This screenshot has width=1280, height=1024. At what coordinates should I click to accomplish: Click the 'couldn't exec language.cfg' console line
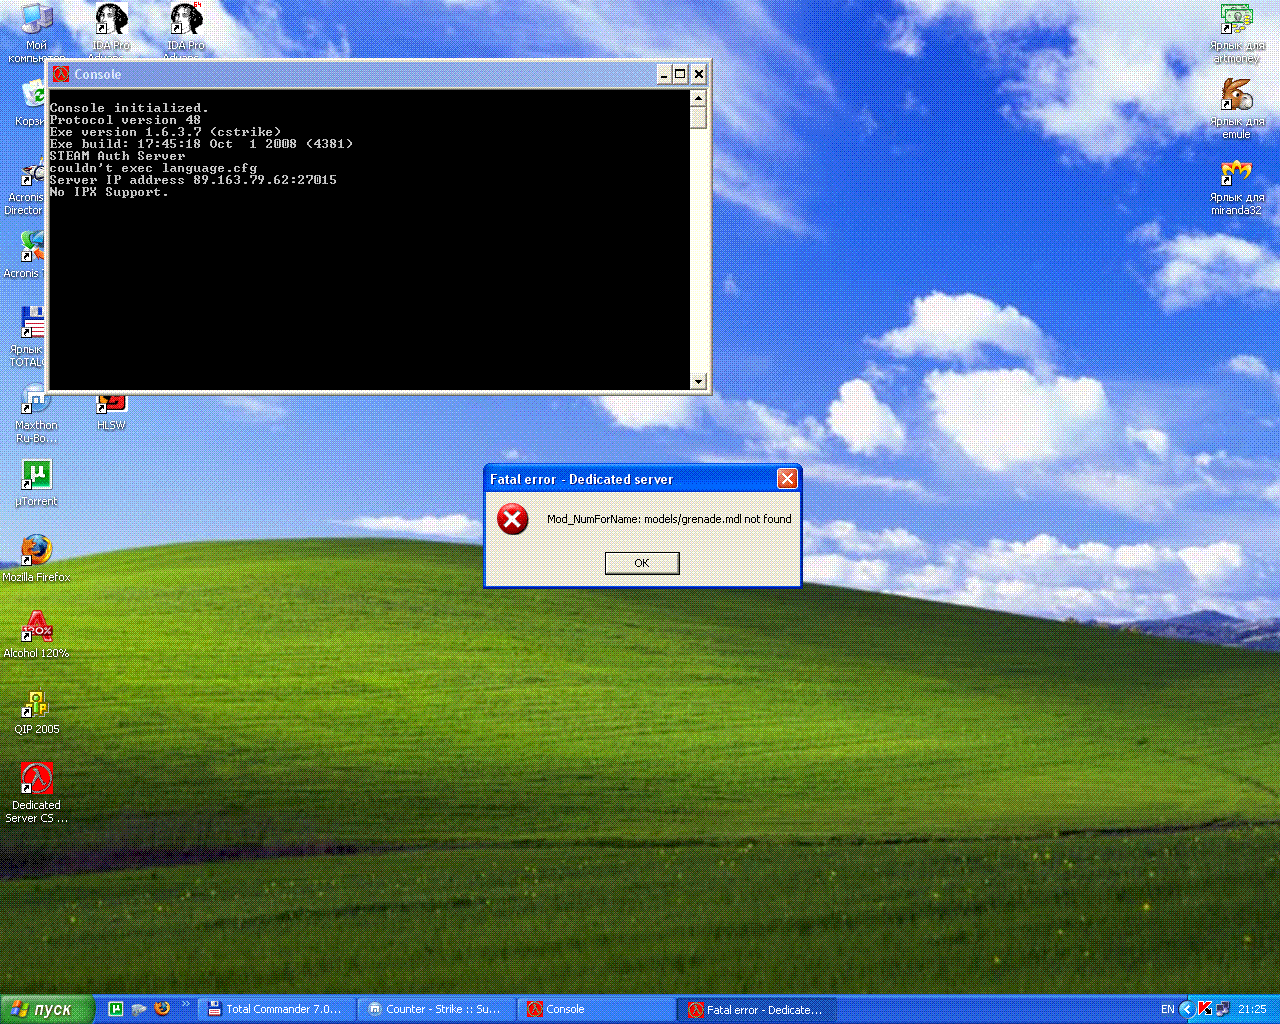click(x=153, y=168)
